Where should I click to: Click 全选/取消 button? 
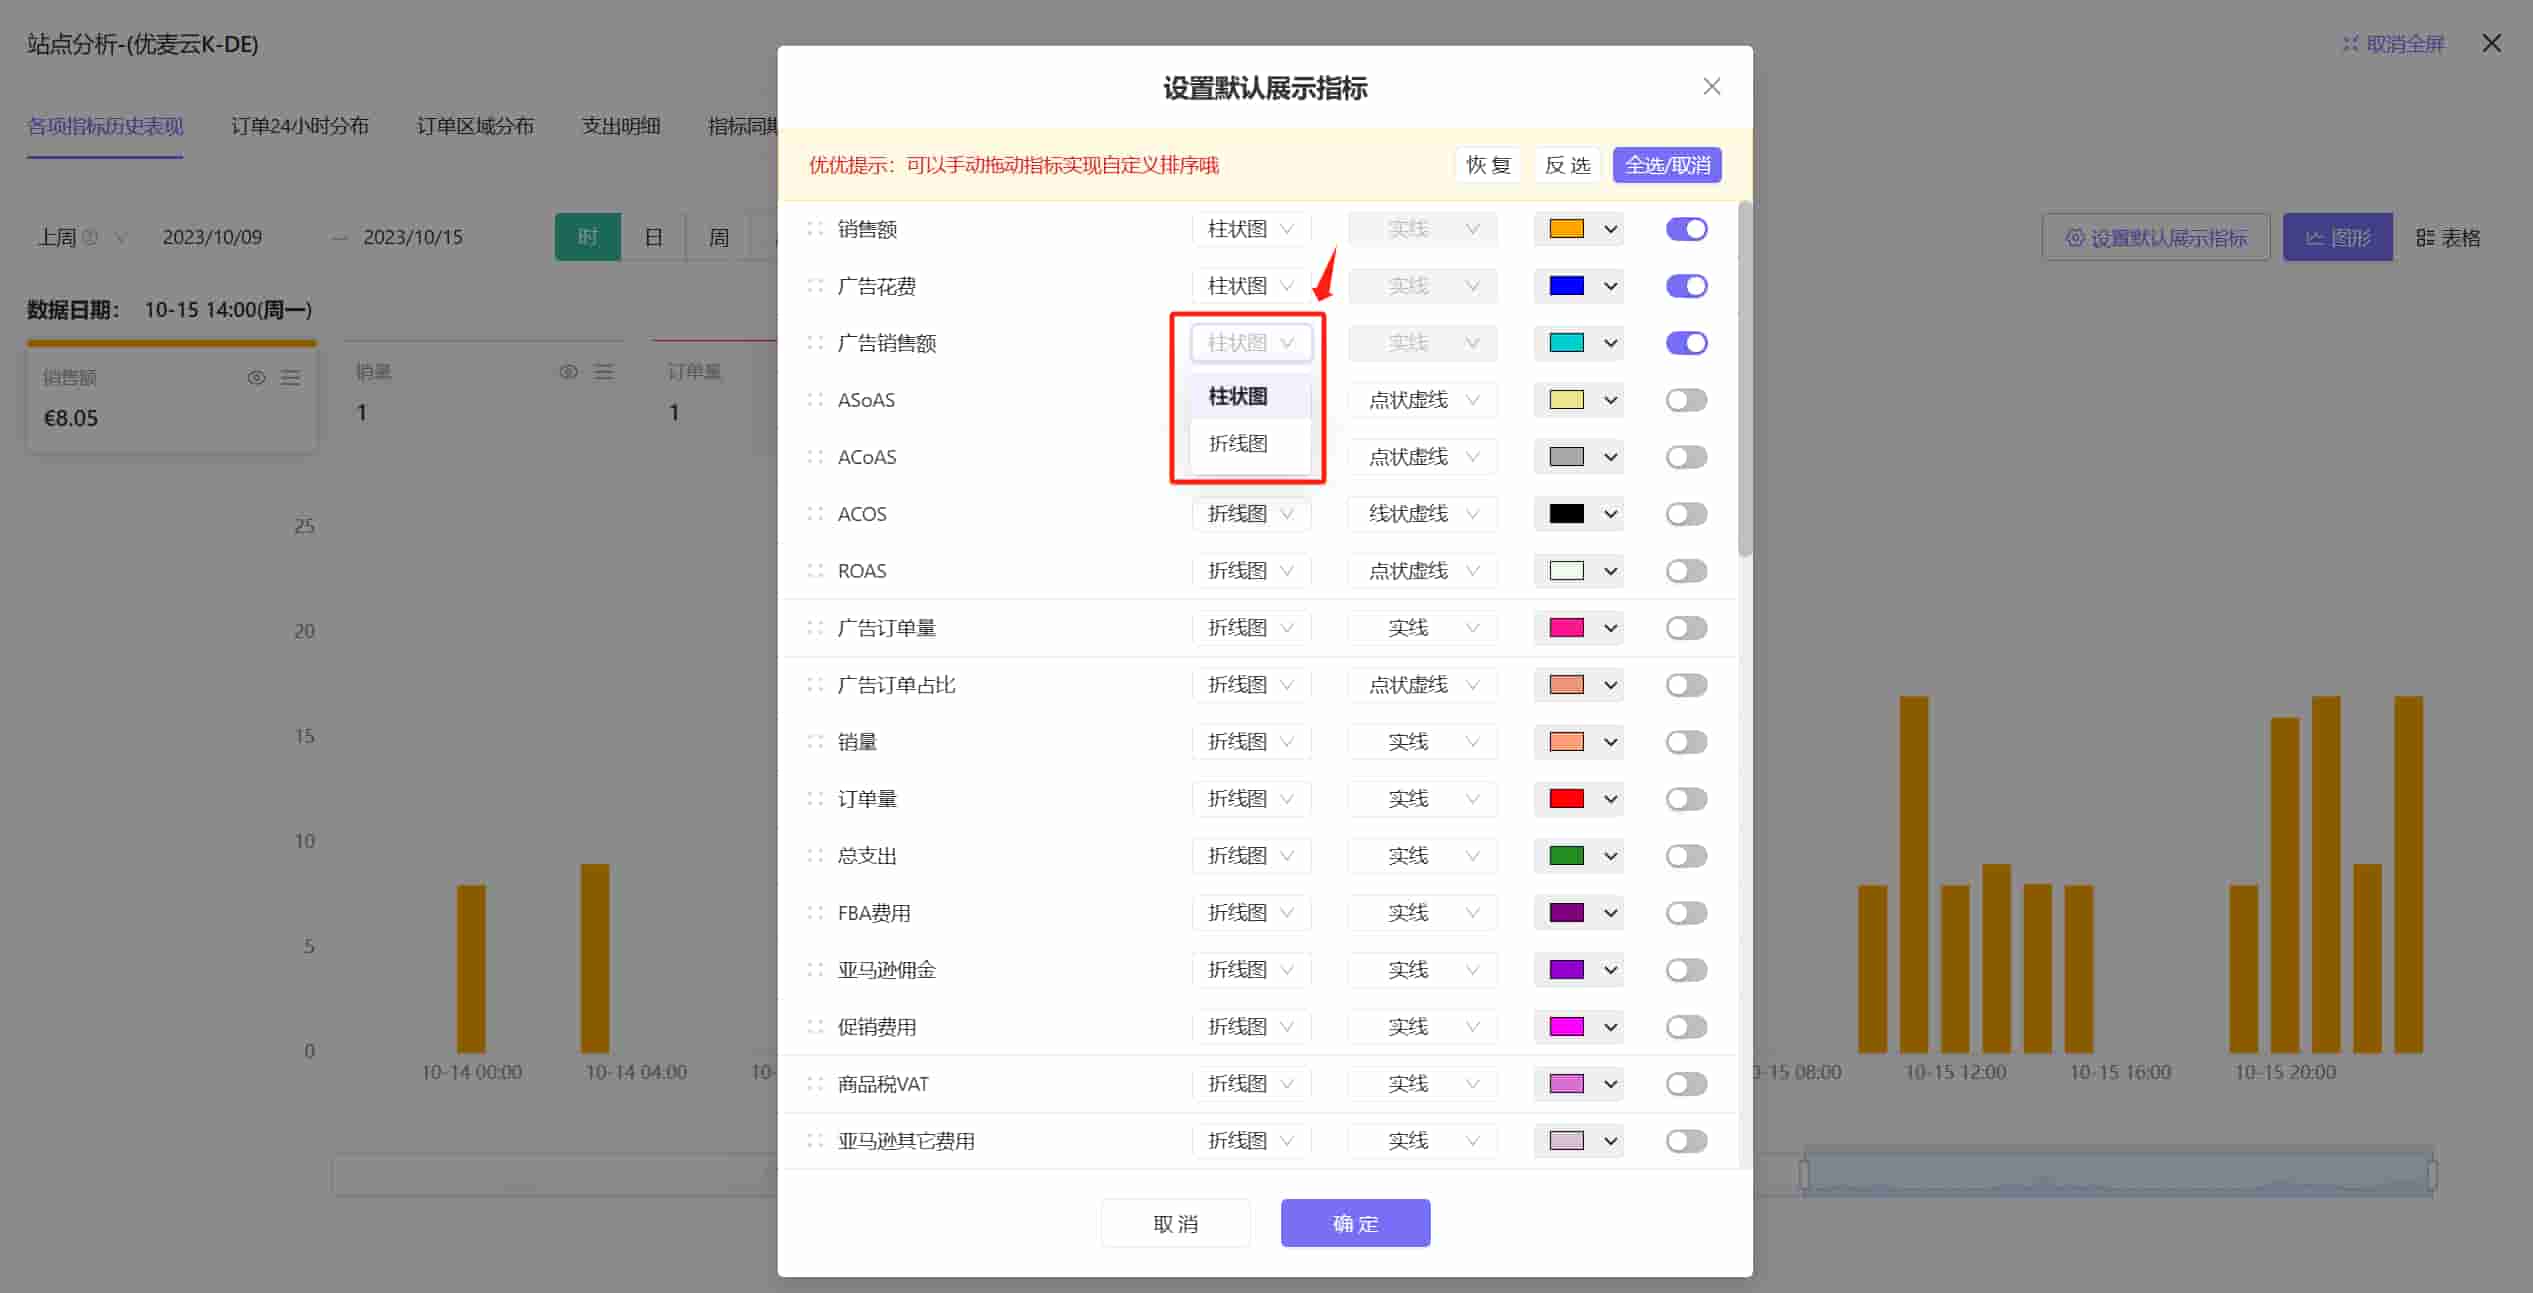coord(1666,165)
